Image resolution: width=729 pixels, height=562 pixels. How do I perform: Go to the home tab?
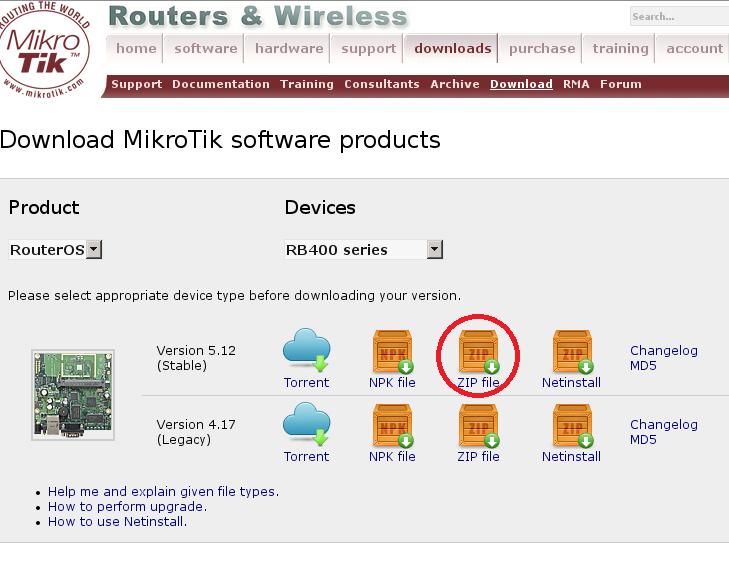coord(136,48)
